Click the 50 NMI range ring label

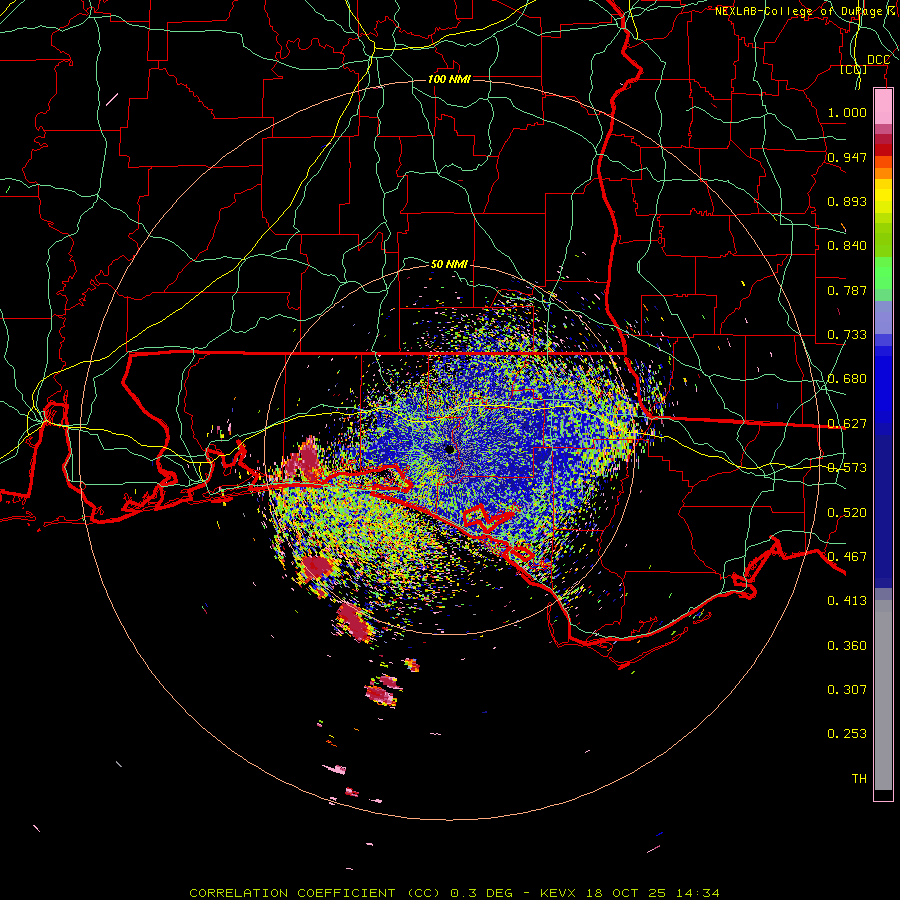coord(449,264)
